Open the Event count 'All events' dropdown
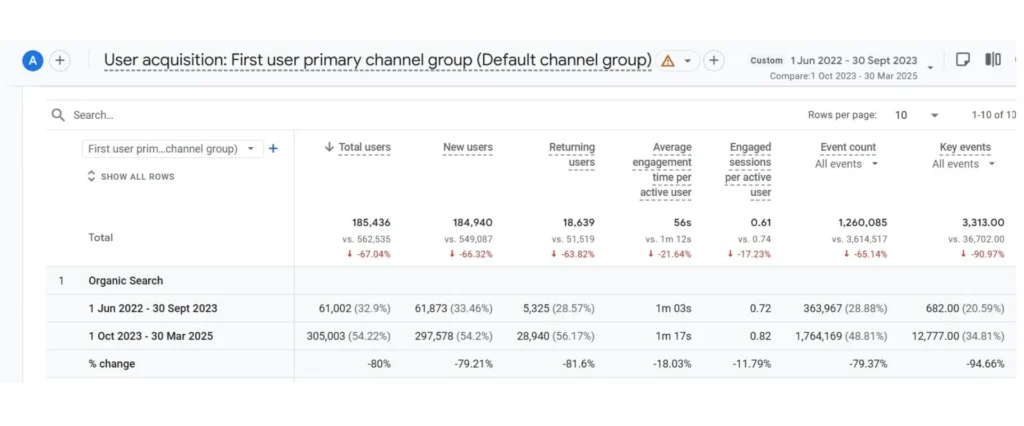The image size is (1024, 426). click(847, 164)
